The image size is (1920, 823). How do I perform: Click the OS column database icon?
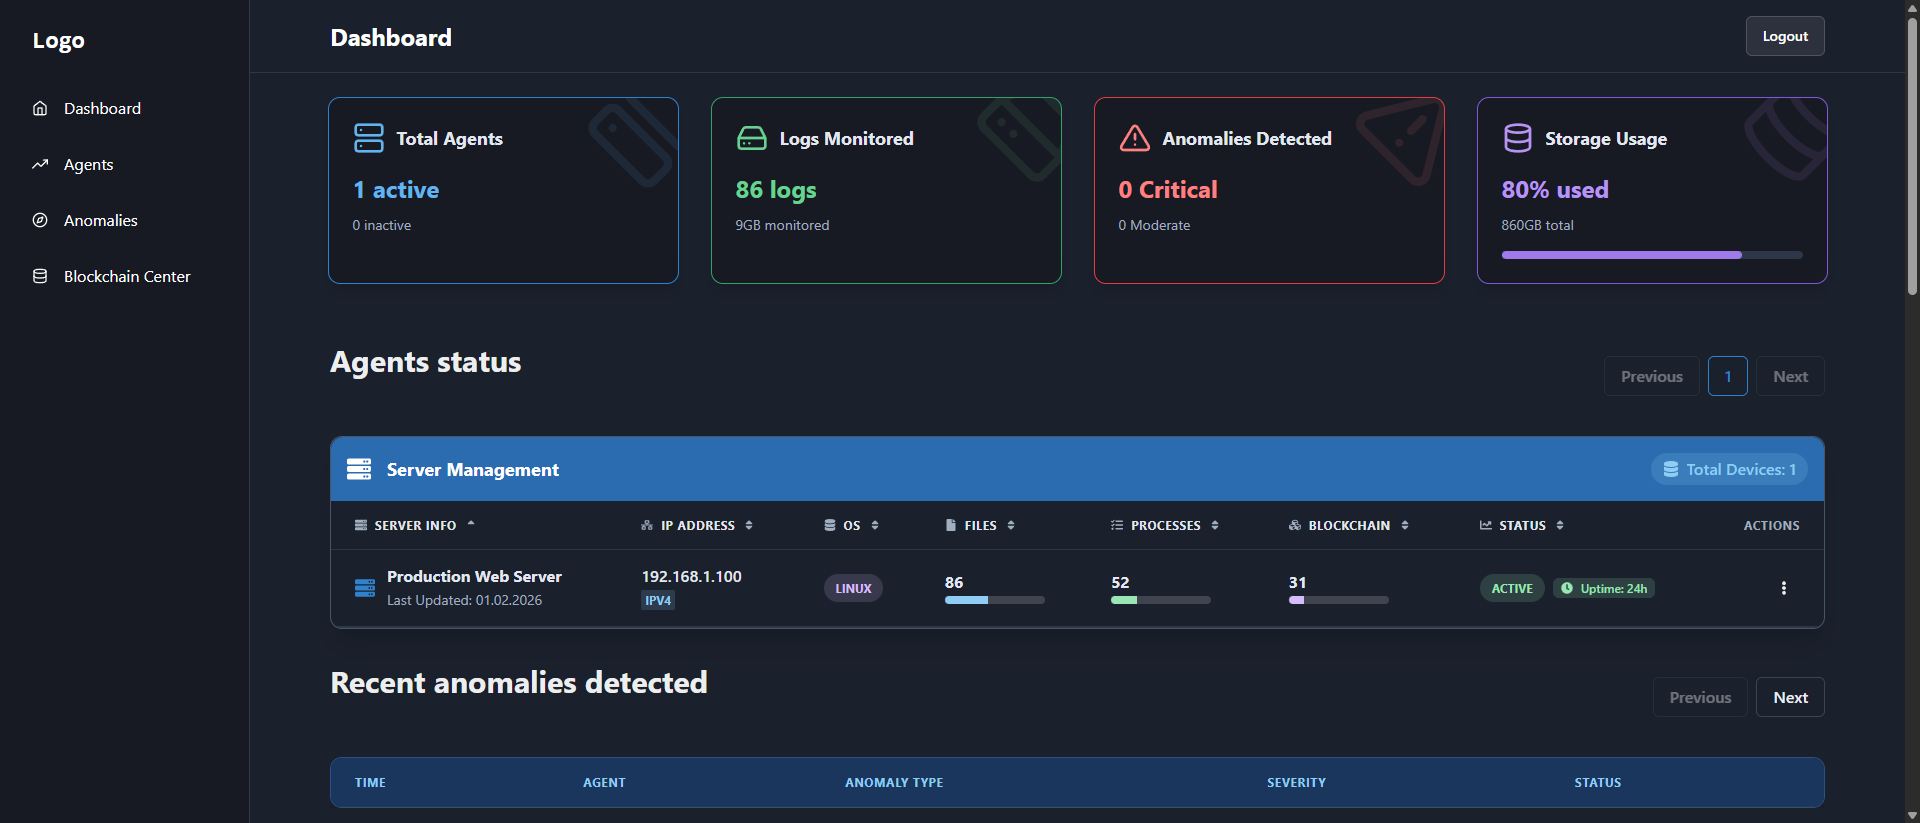pyautogui.click(x=829, y=525)
